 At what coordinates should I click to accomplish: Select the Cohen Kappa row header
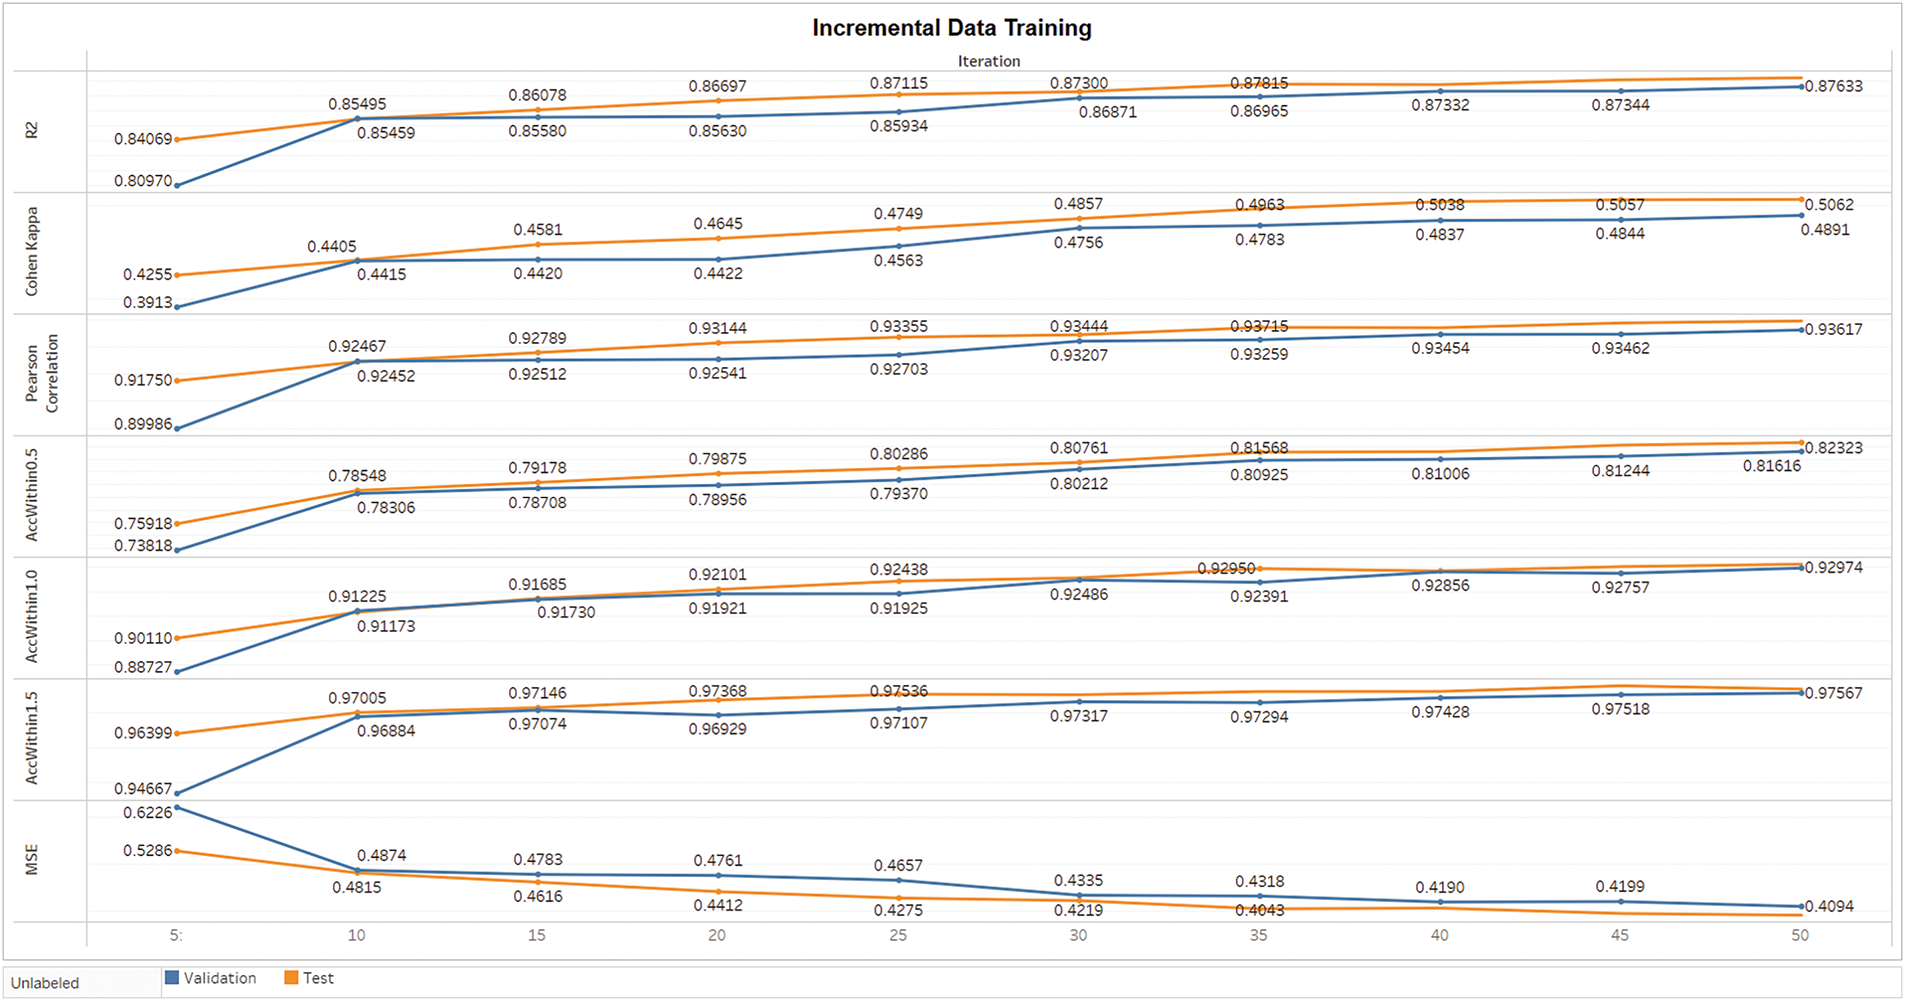[32, 252]
